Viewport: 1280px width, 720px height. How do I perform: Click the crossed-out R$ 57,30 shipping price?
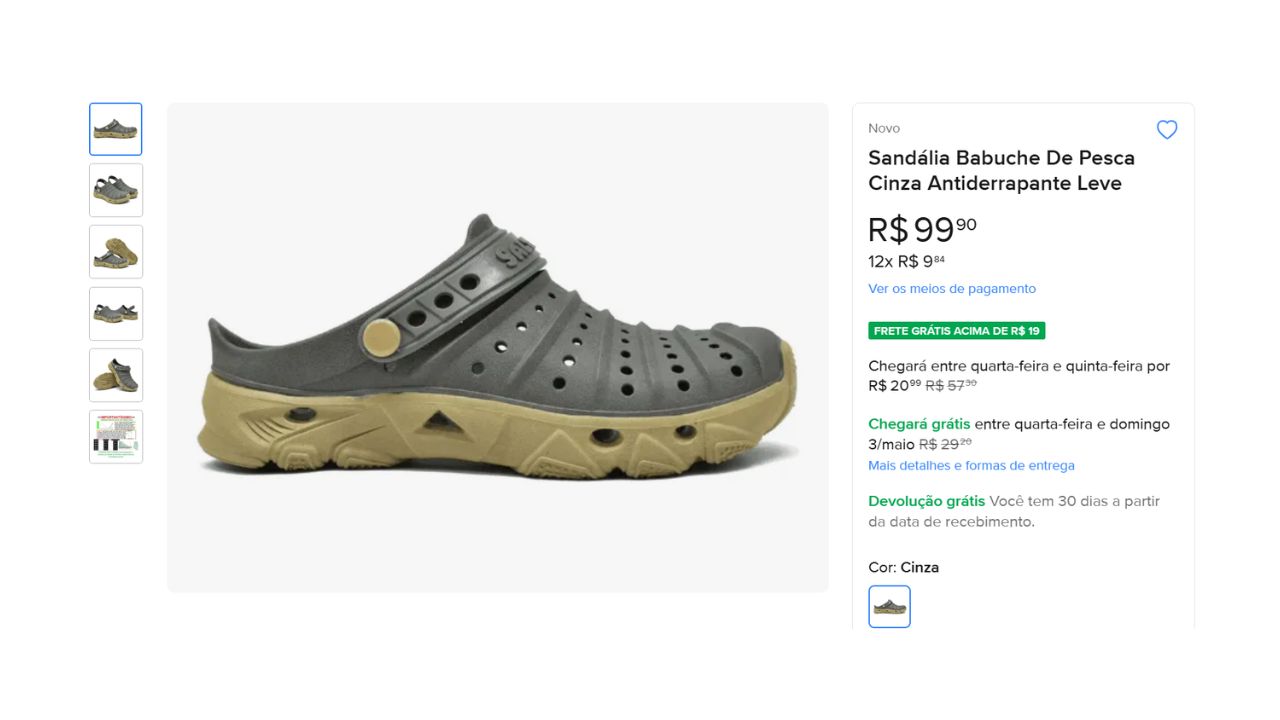coord(950,385)
